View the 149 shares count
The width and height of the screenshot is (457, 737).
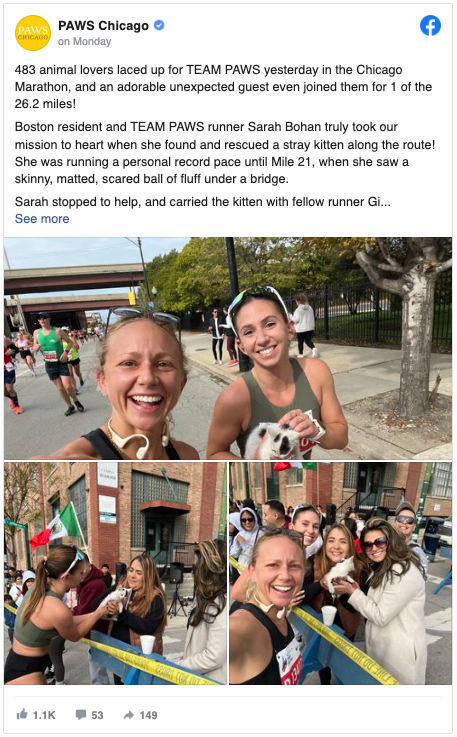(x=149, y=715)
